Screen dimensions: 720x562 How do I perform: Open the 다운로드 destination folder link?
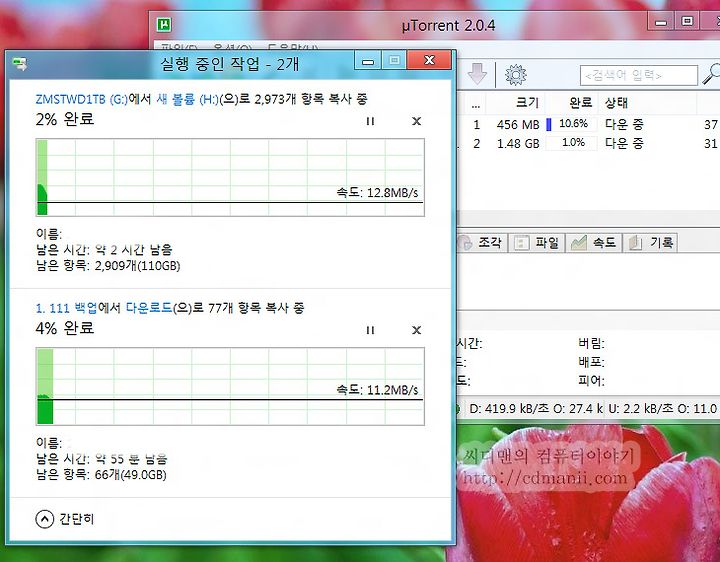[149, 308]
